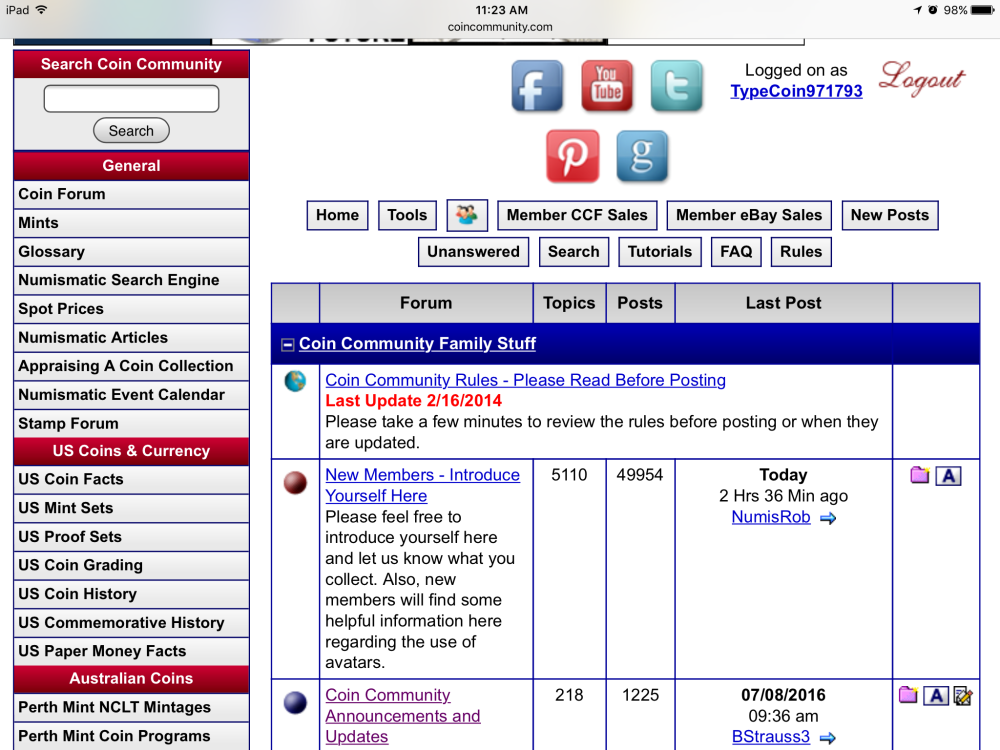Click the Logout link

922,78
